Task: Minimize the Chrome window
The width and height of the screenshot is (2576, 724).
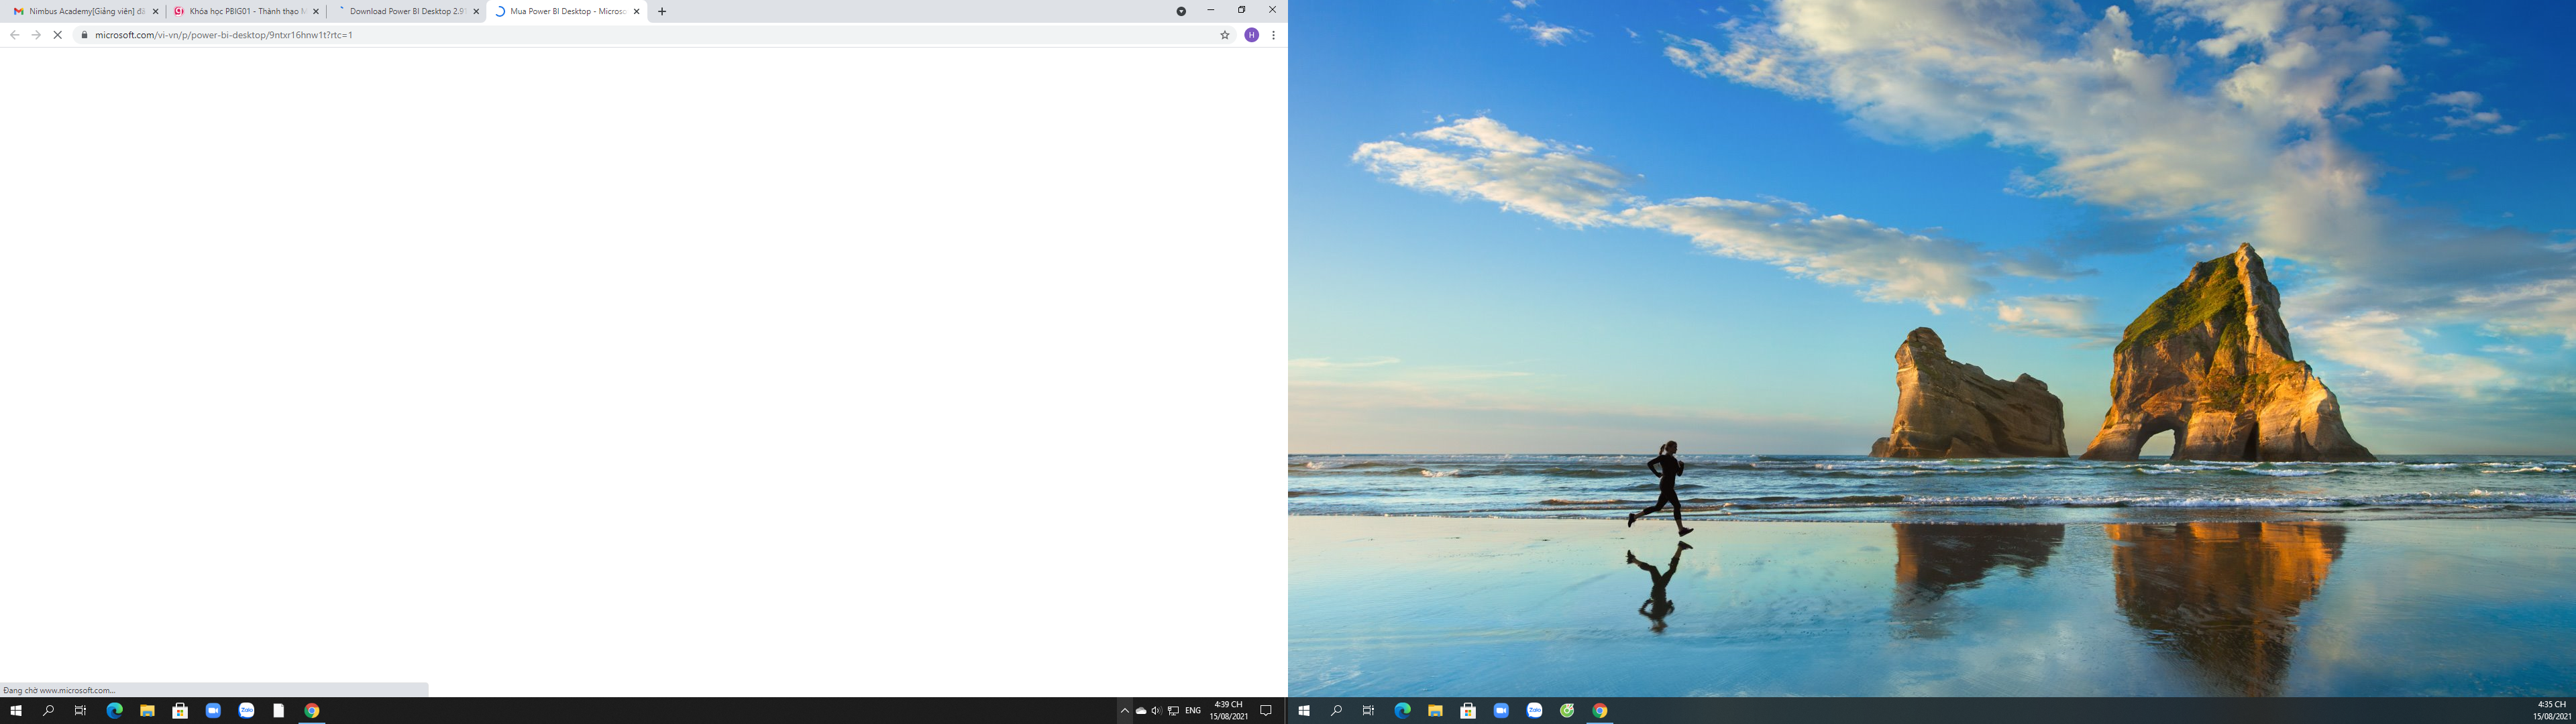Action: (x=1211, y=10)
